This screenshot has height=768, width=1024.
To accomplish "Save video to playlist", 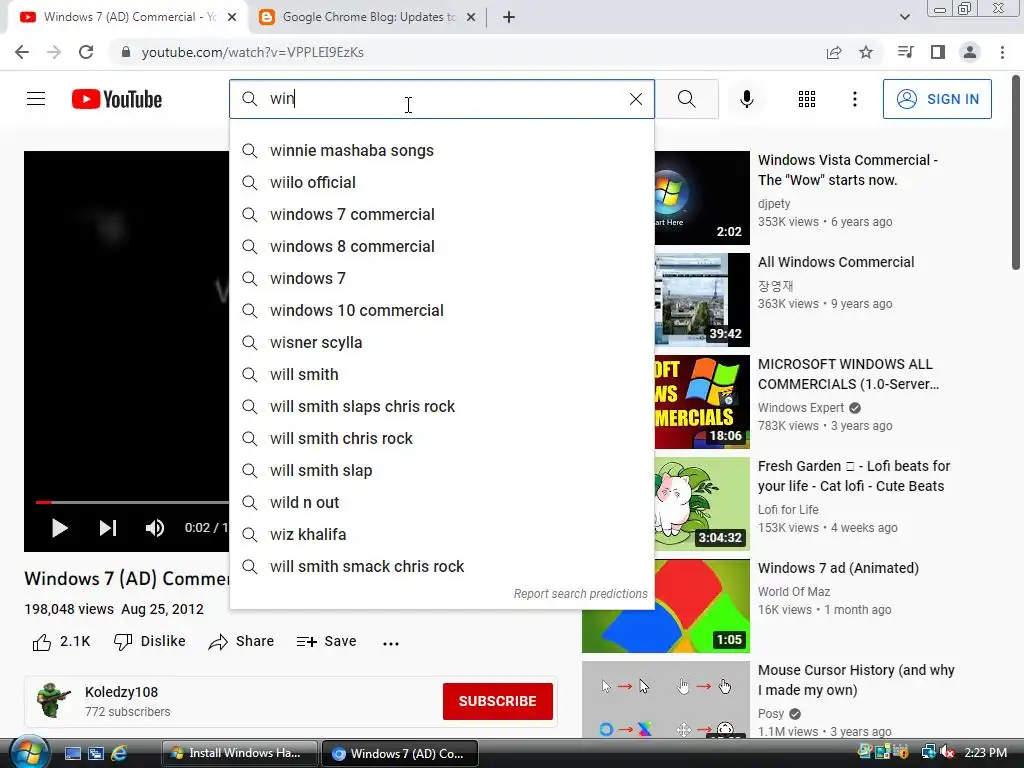I will (326, 642).
